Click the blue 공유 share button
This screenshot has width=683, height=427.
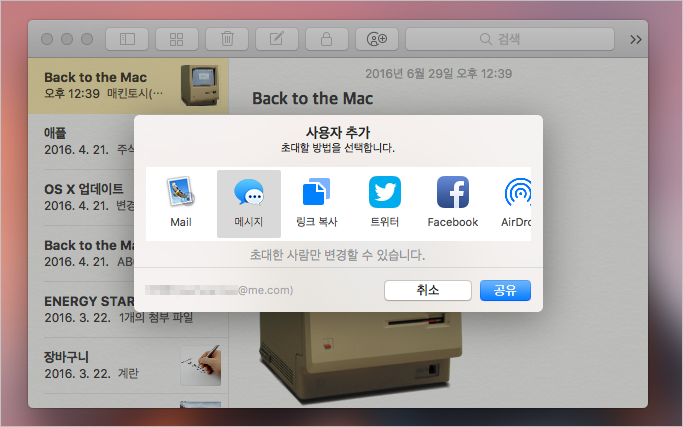point(505,290)
